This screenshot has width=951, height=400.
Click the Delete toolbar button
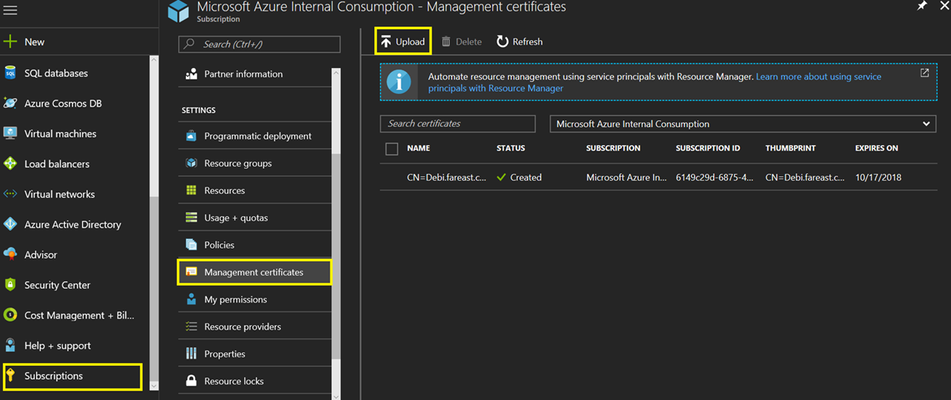tap(461, 42)
